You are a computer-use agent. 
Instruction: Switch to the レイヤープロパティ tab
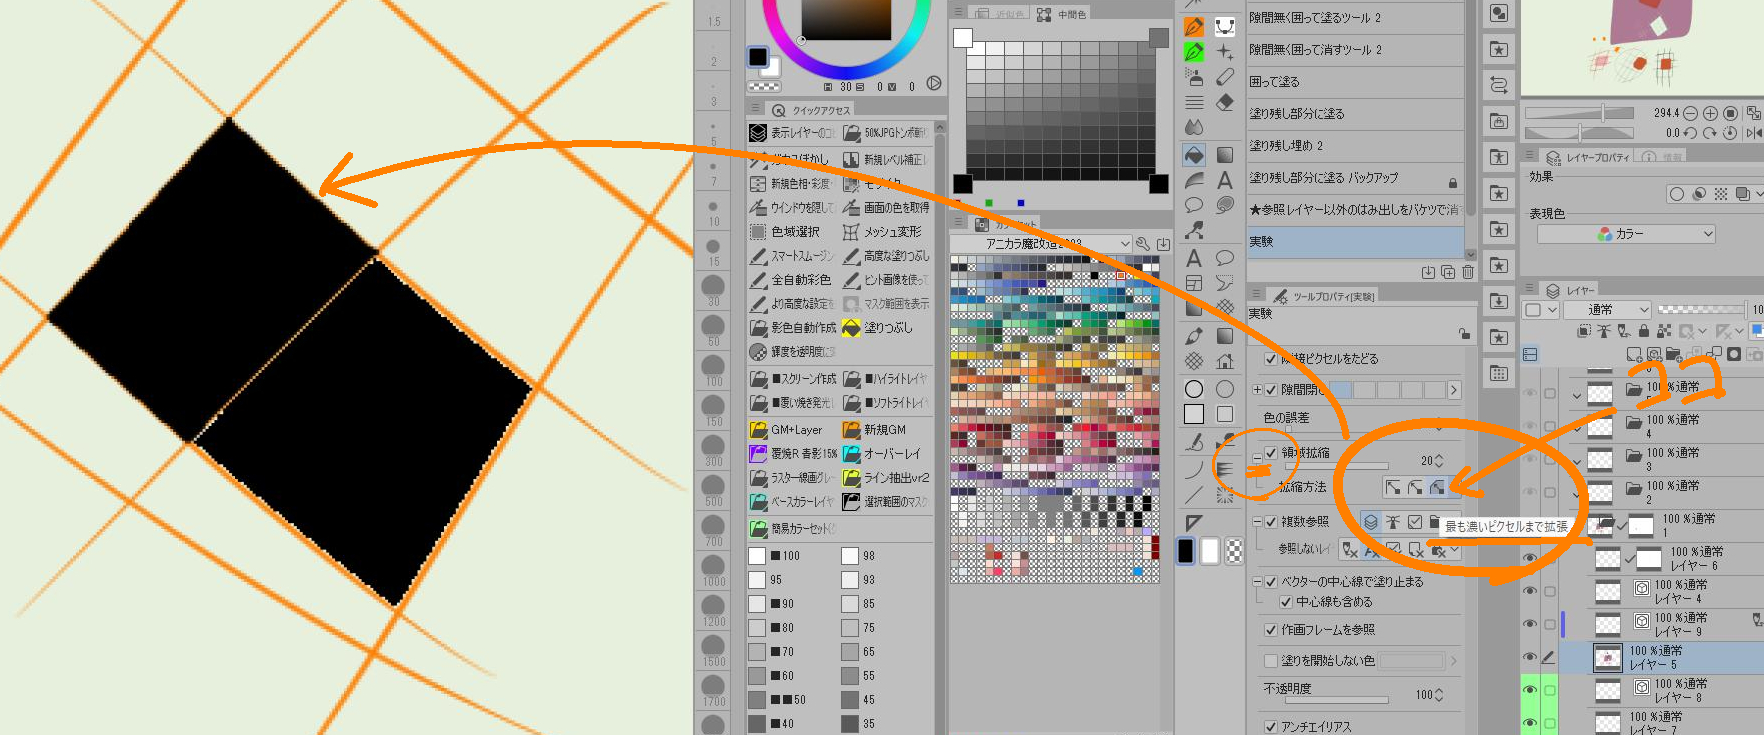click(1588, 157)
